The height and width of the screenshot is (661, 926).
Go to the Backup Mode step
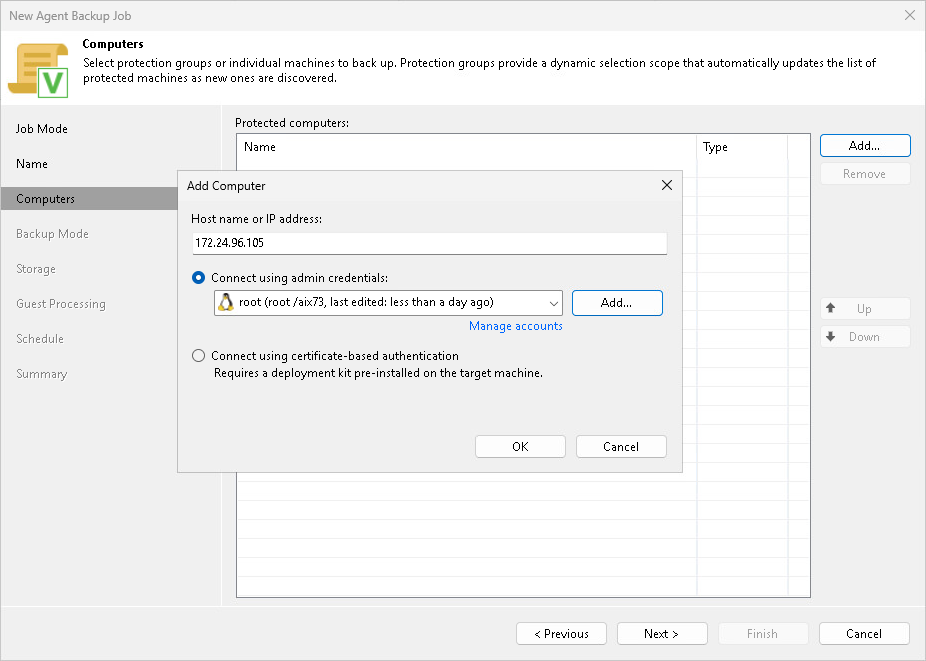[53, 234]
